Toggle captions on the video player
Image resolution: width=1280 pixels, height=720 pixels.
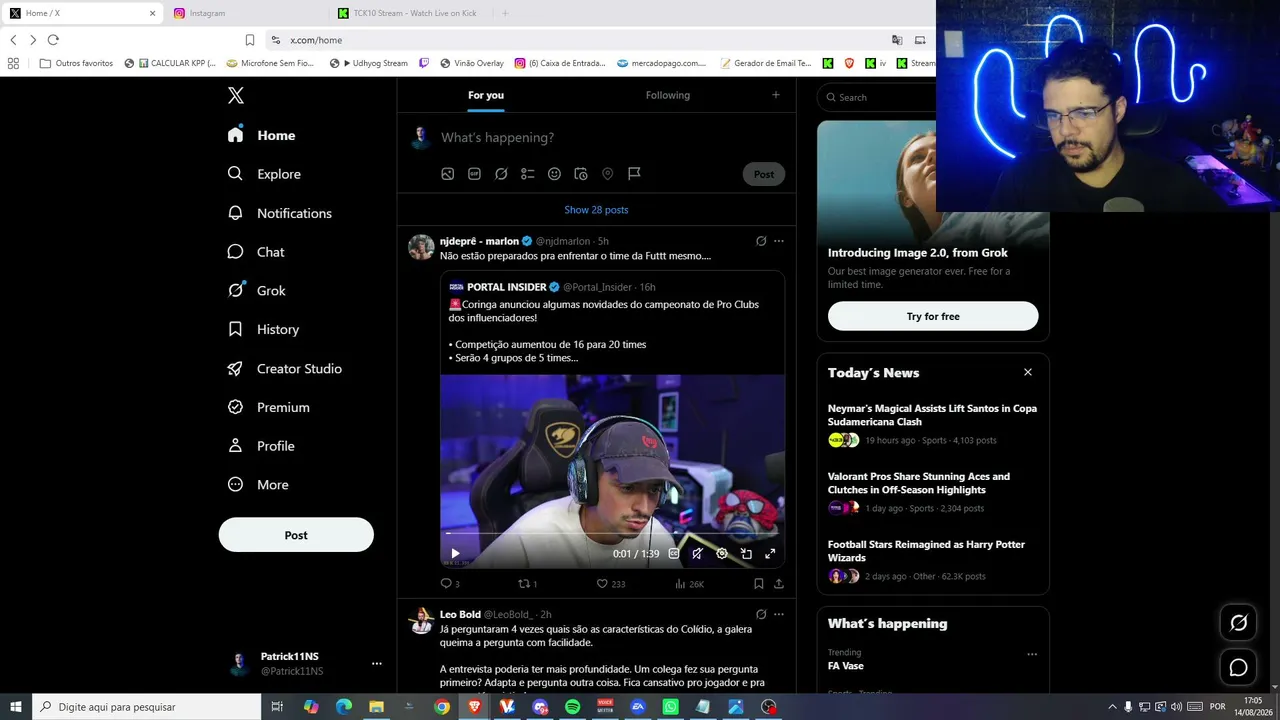pyautogui.click(x=674, y=553)
